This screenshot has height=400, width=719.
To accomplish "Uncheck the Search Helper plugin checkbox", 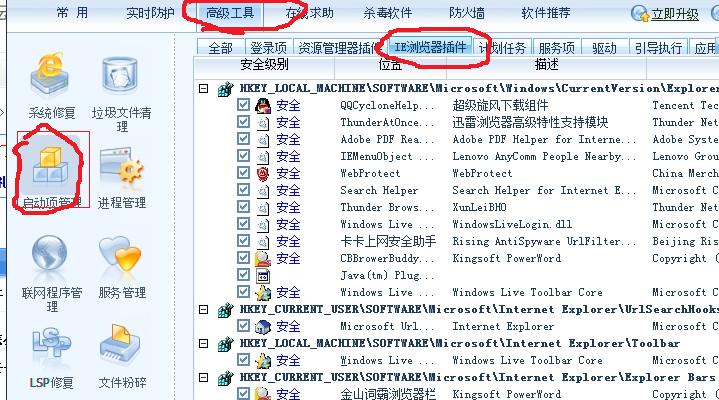I will pyautogui.click(x=243, y=190).
